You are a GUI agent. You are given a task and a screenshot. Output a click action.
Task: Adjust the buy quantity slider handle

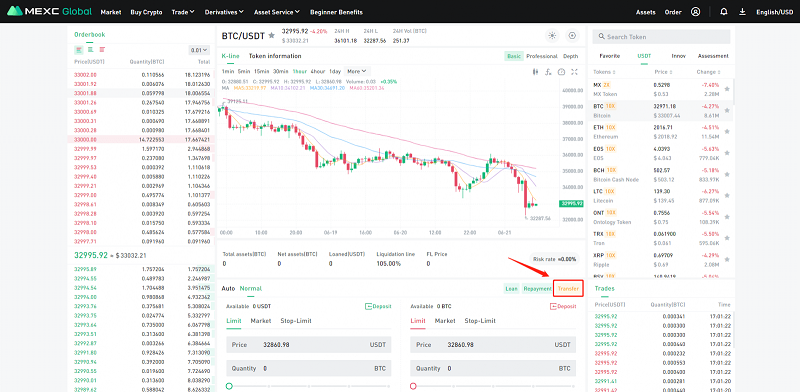229,386
